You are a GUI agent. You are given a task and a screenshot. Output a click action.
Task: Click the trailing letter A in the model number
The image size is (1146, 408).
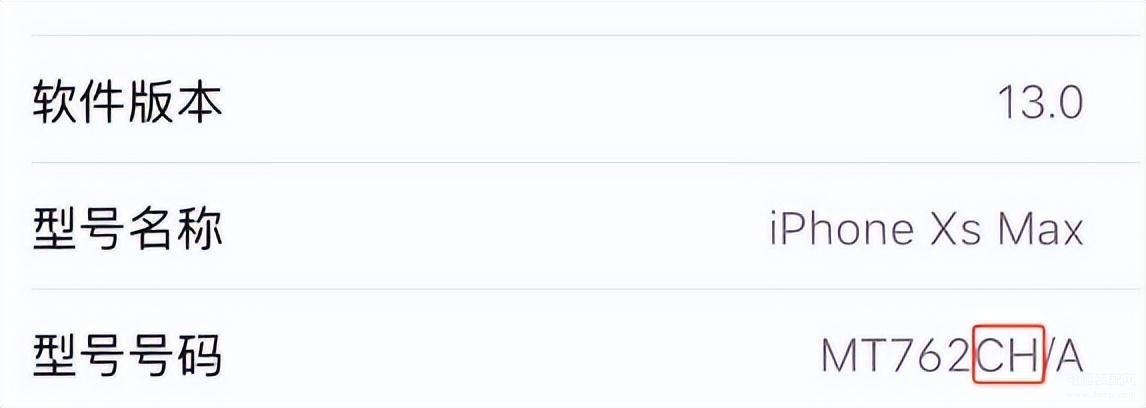pos(1070,355)
